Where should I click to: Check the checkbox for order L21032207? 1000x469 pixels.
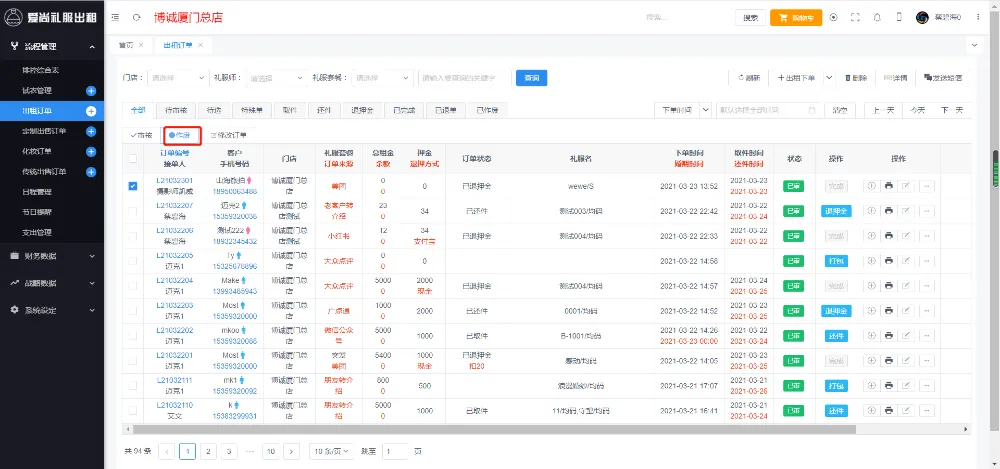click(133, 211)
